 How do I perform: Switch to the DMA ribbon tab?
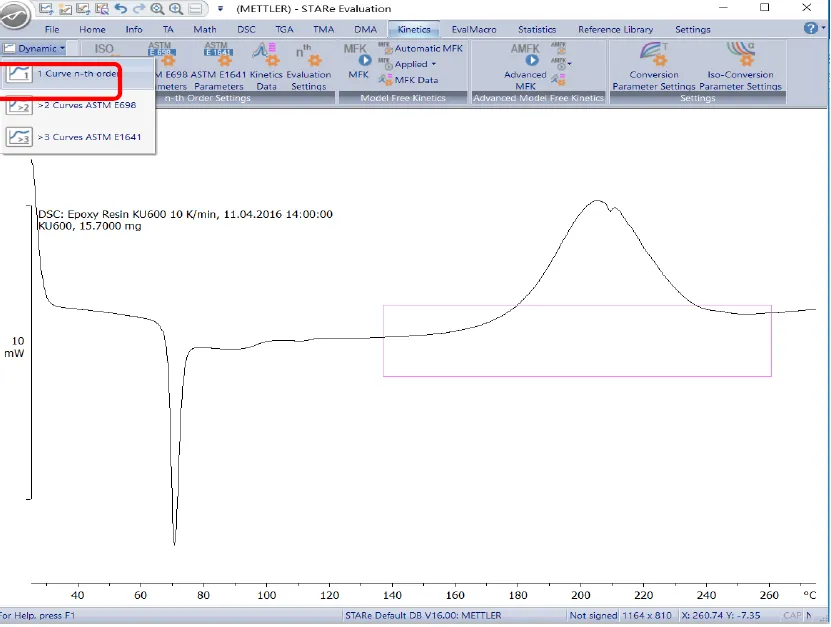tap(365, 29)
